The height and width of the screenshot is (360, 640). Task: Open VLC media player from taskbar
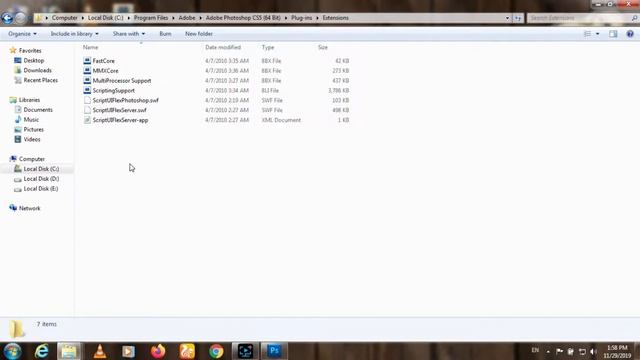point(100,351)
